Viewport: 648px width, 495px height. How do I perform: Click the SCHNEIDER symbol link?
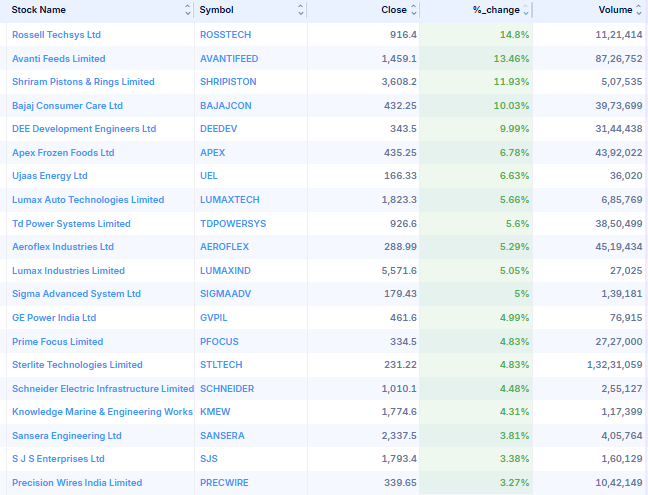coord(227,389)
